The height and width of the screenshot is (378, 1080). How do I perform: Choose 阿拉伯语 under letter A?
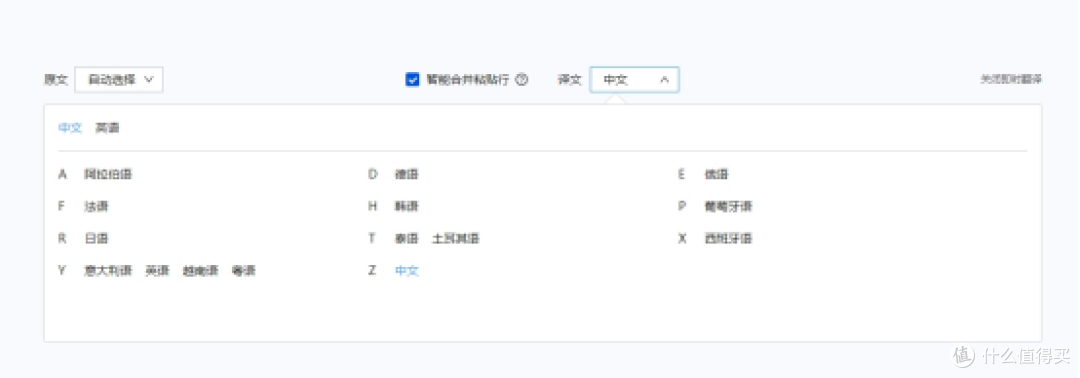point(107,174)
